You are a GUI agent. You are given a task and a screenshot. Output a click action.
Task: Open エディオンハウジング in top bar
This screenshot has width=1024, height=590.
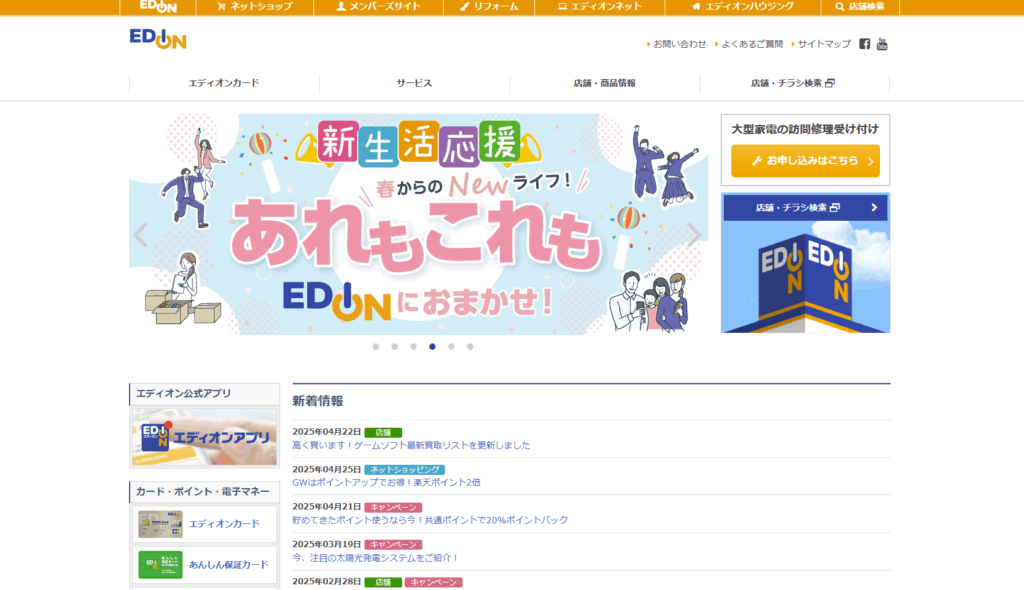point(743,7)
